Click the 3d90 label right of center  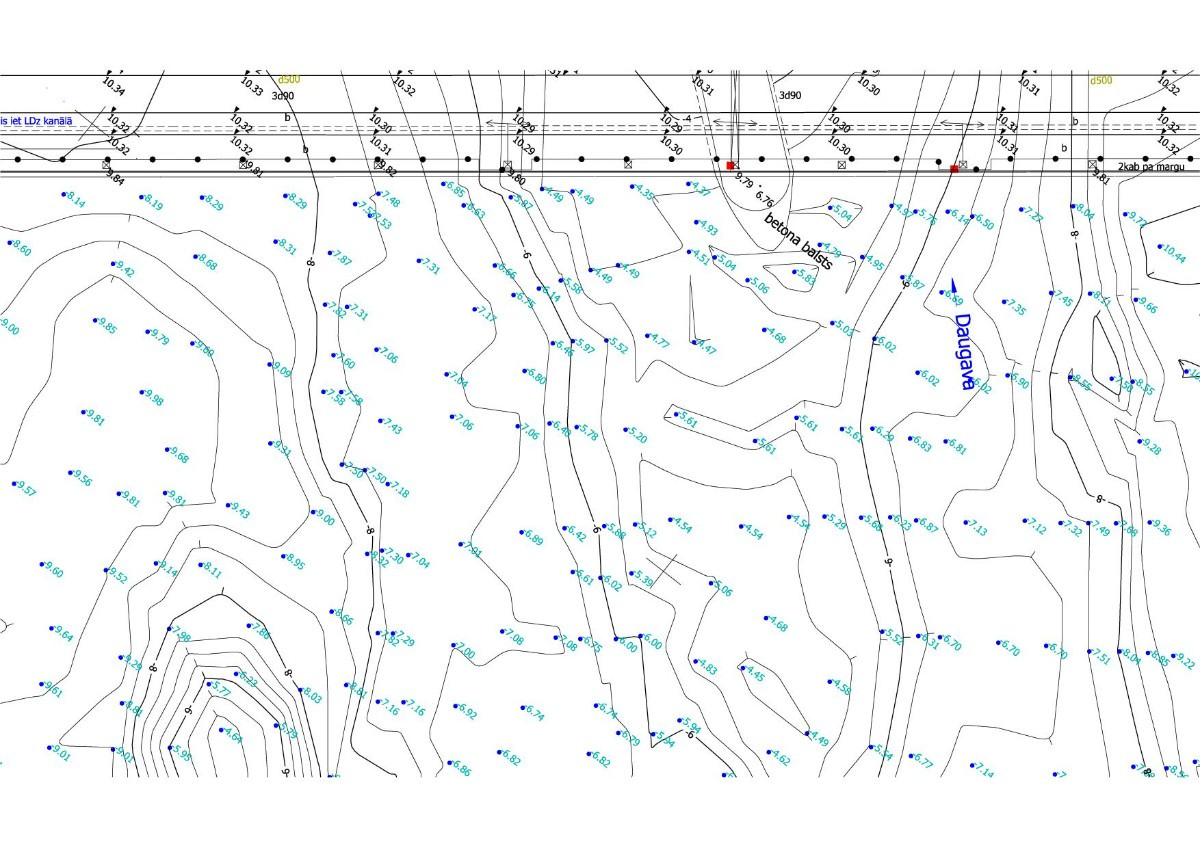coord(790,95)
